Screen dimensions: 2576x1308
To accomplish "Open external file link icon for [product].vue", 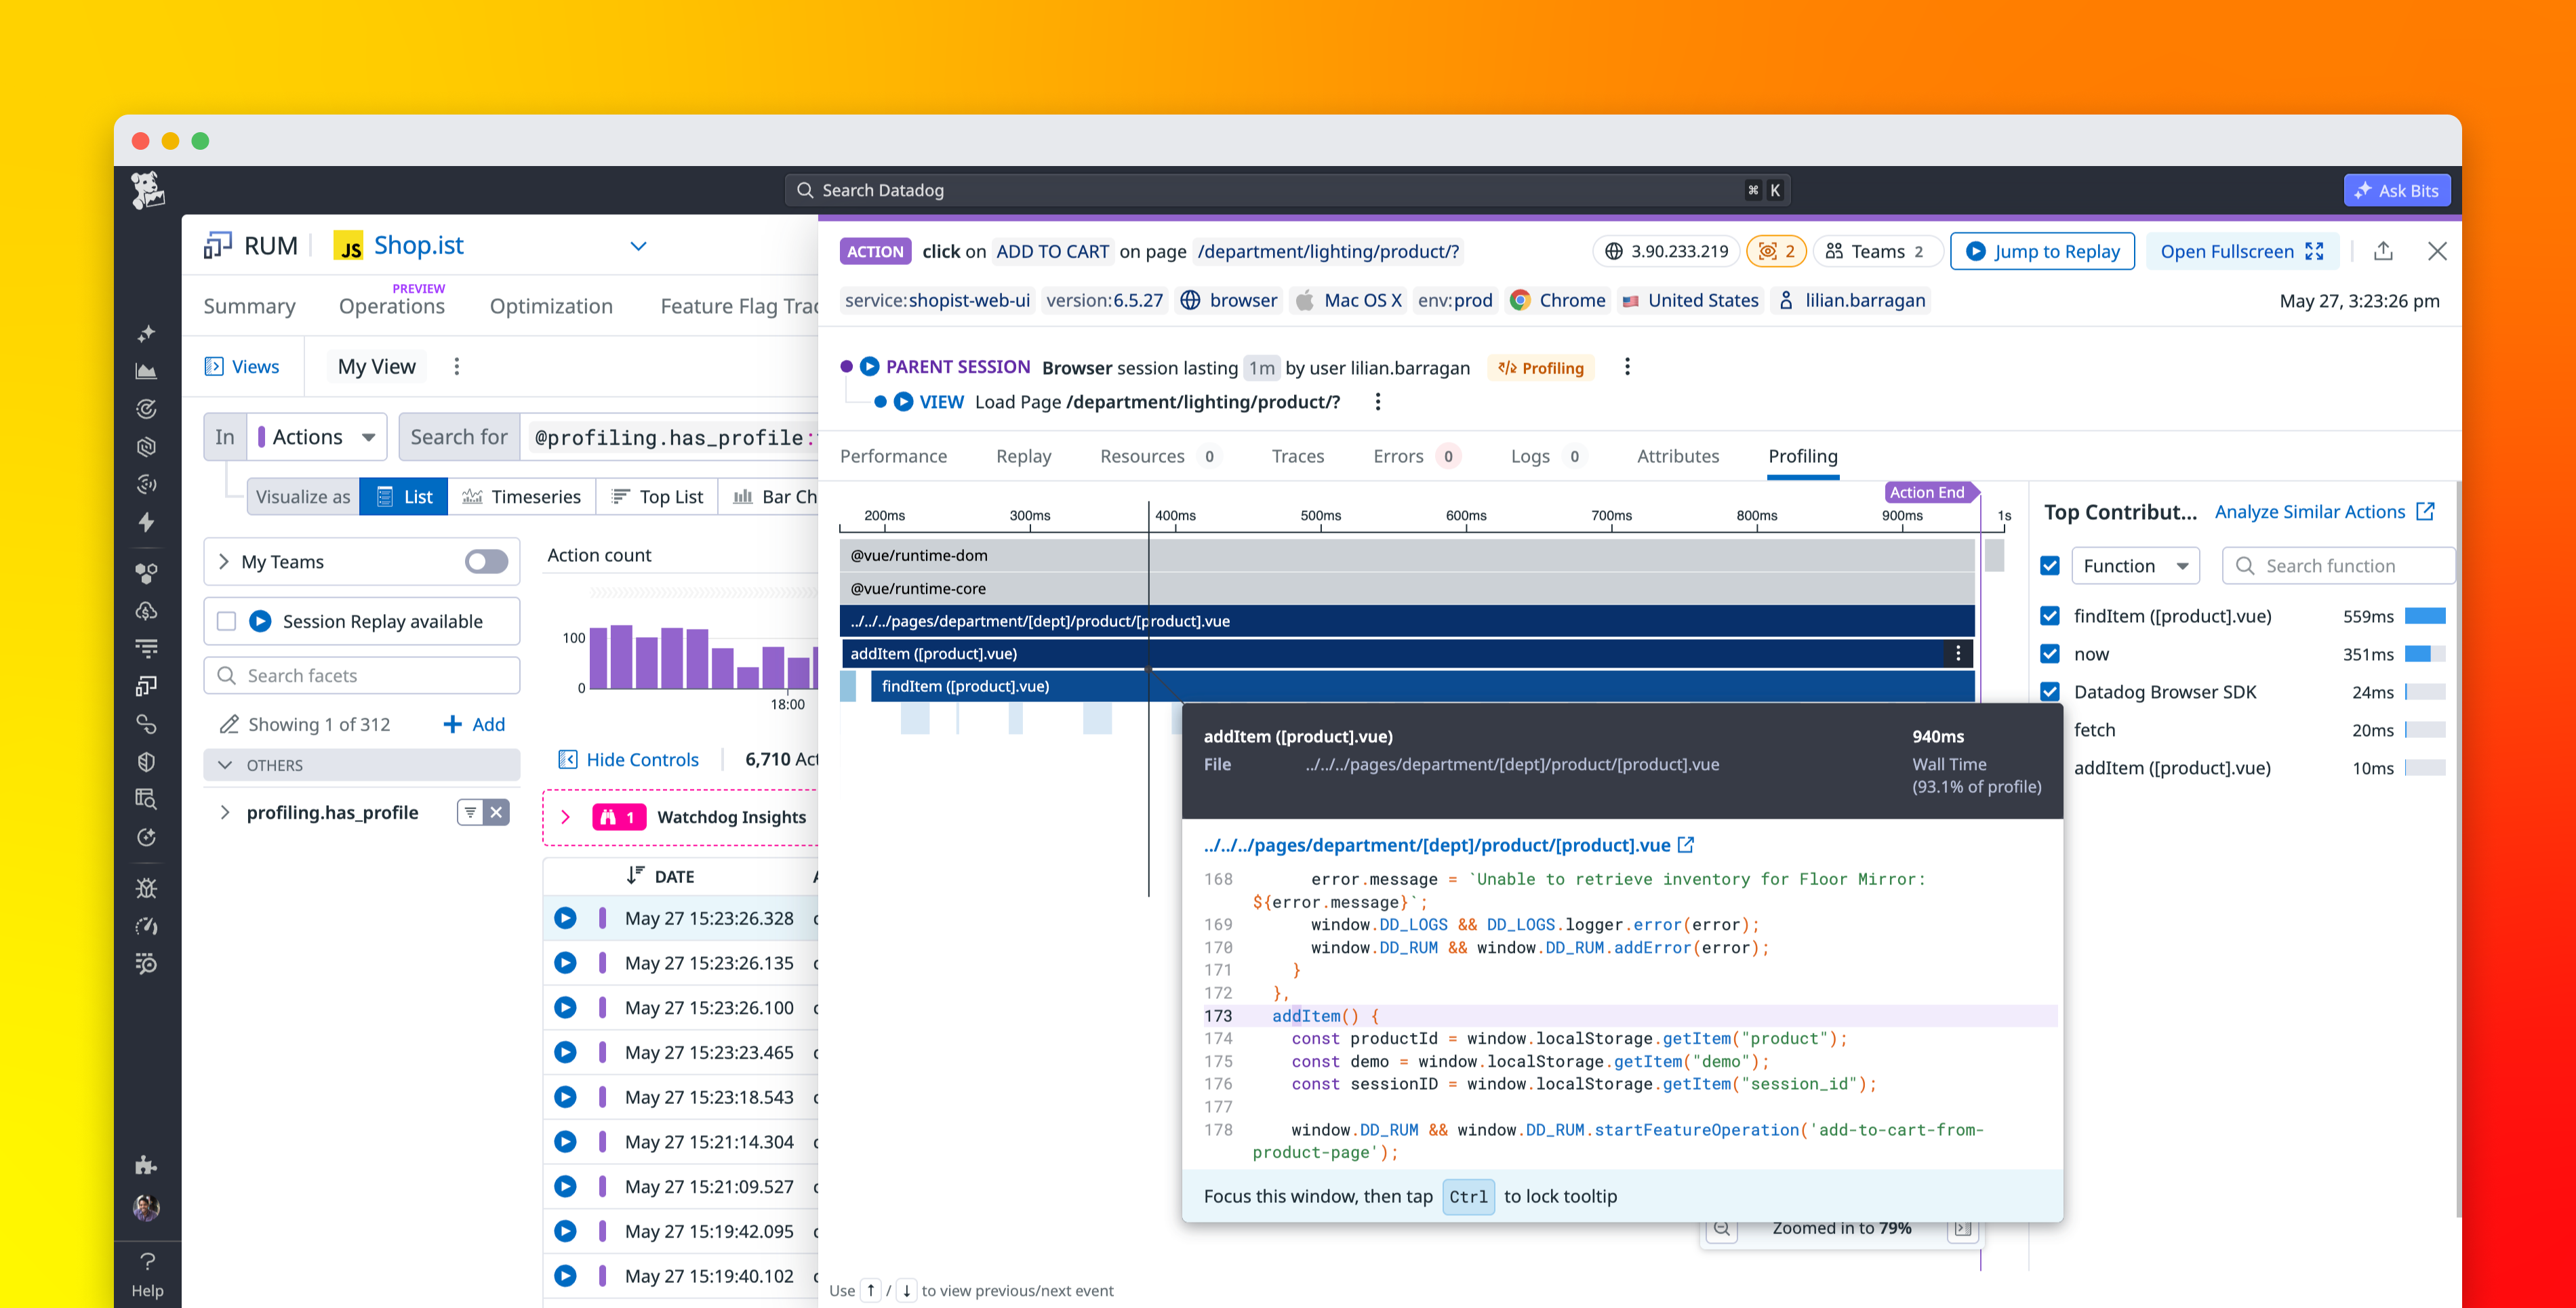I will (x=1686, y=845).
